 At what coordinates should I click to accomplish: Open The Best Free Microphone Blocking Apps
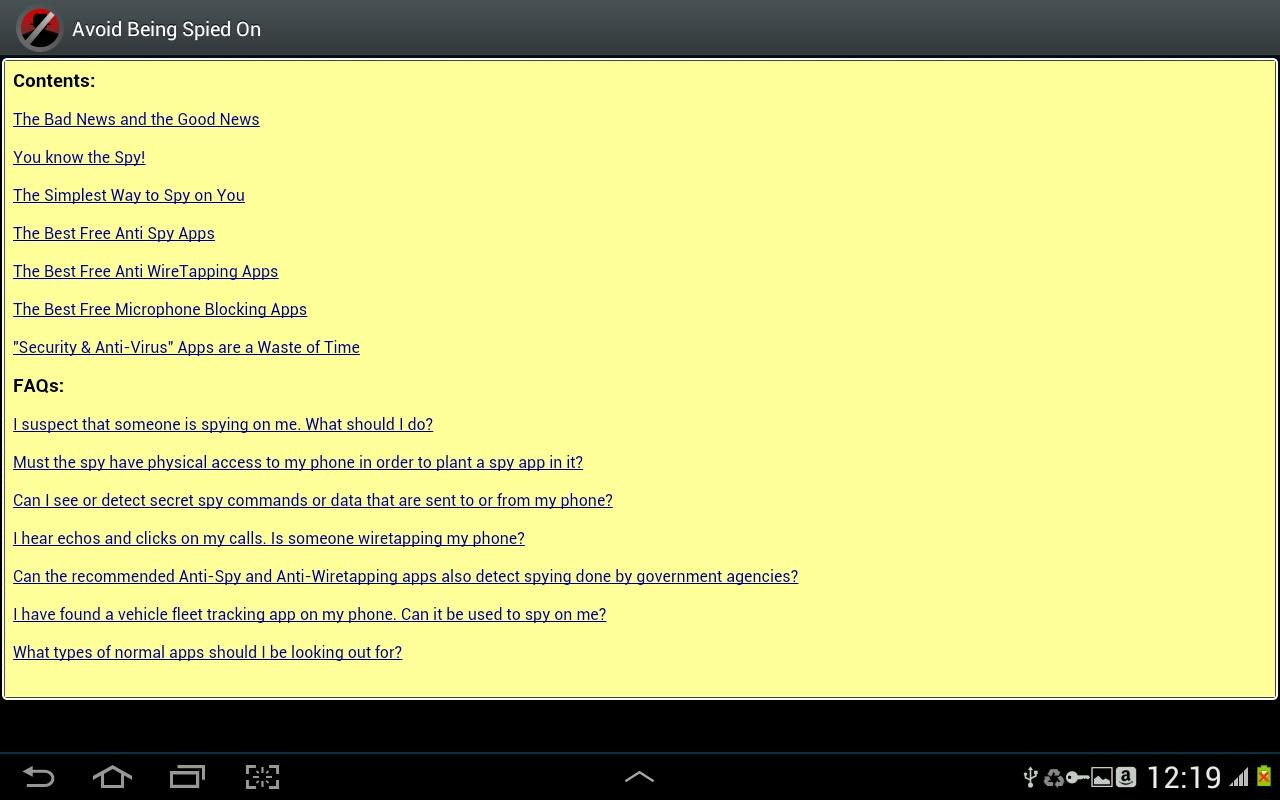[160, 309]
